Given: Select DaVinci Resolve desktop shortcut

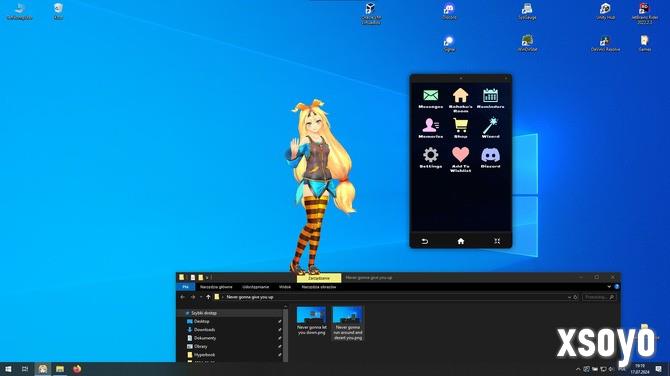Looking at the screenshot, I should pos(605,44).
